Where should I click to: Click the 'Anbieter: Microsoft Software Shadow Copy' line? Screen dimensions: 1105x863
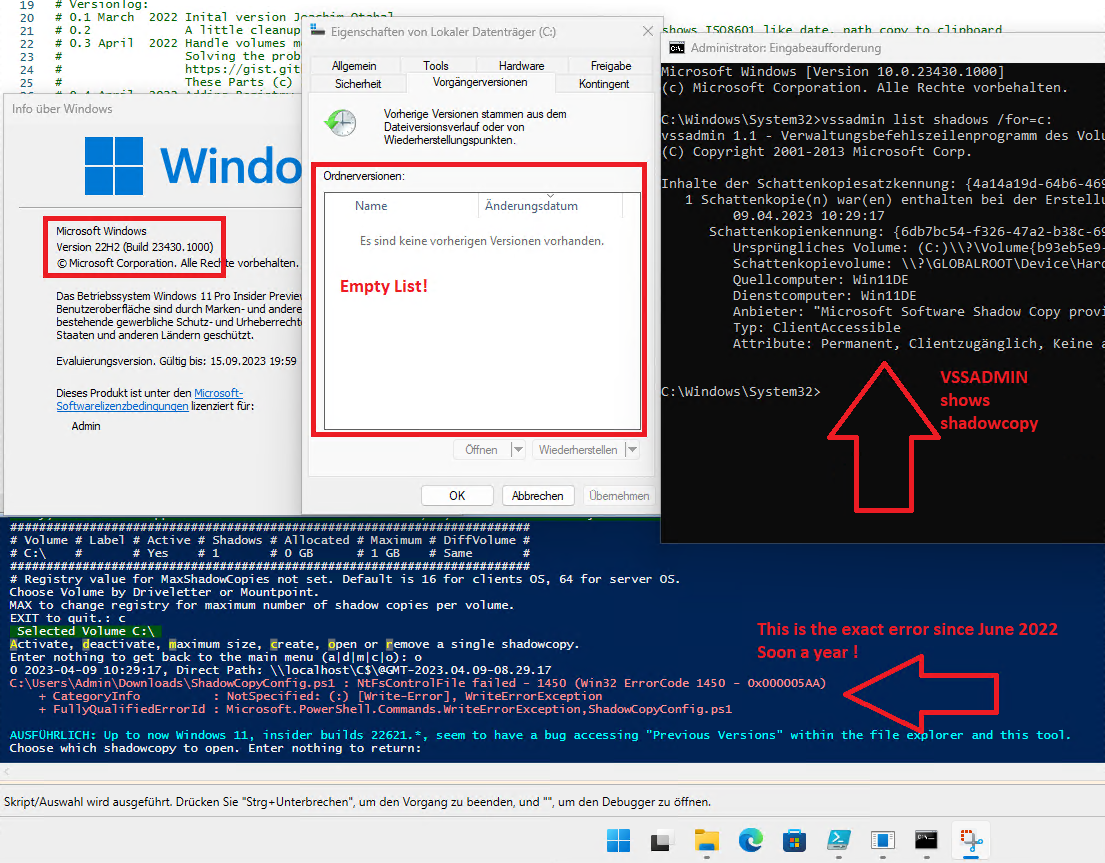click(x=918, y=311)
